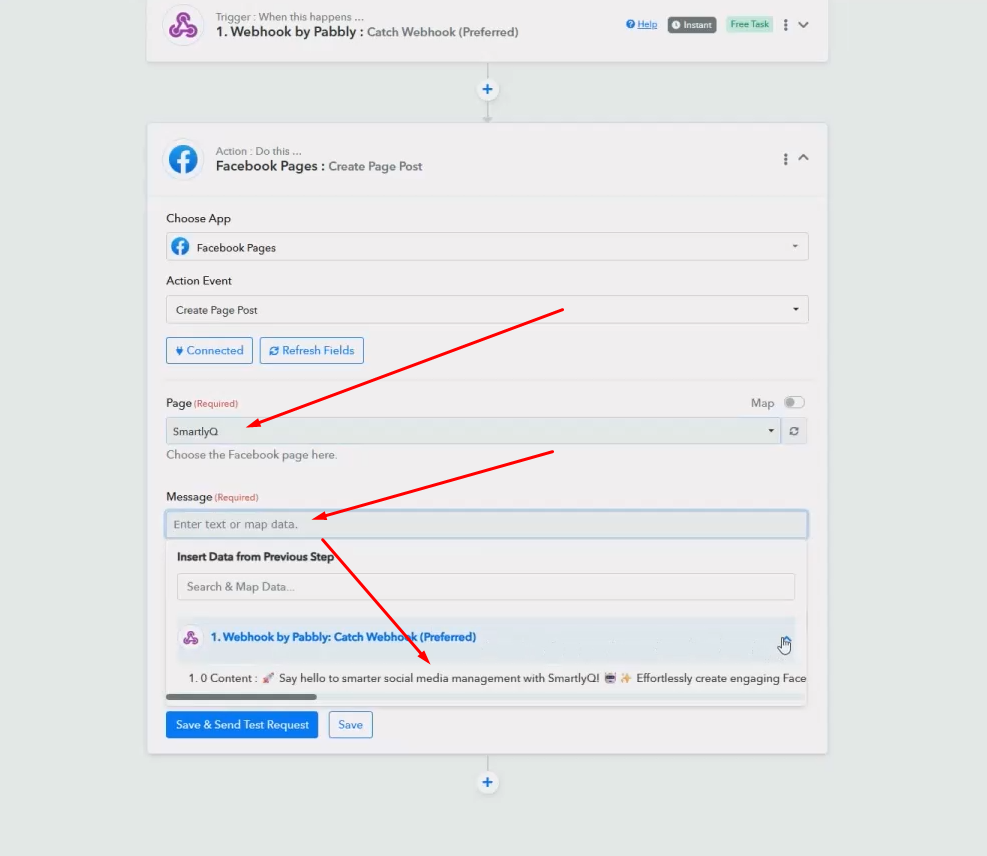
Task: Toggle the Map switch for Page
Action: [794, 402]
